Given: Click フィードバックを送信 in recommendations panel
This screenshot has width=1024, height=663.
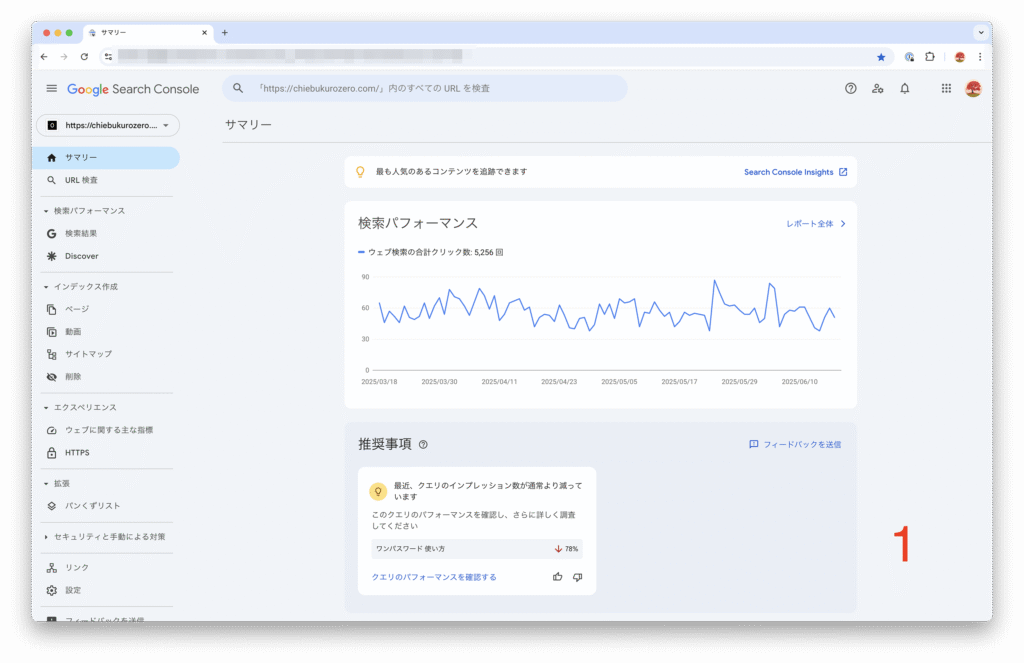Looking at the screenshot, I should click(x=795, y=445).
